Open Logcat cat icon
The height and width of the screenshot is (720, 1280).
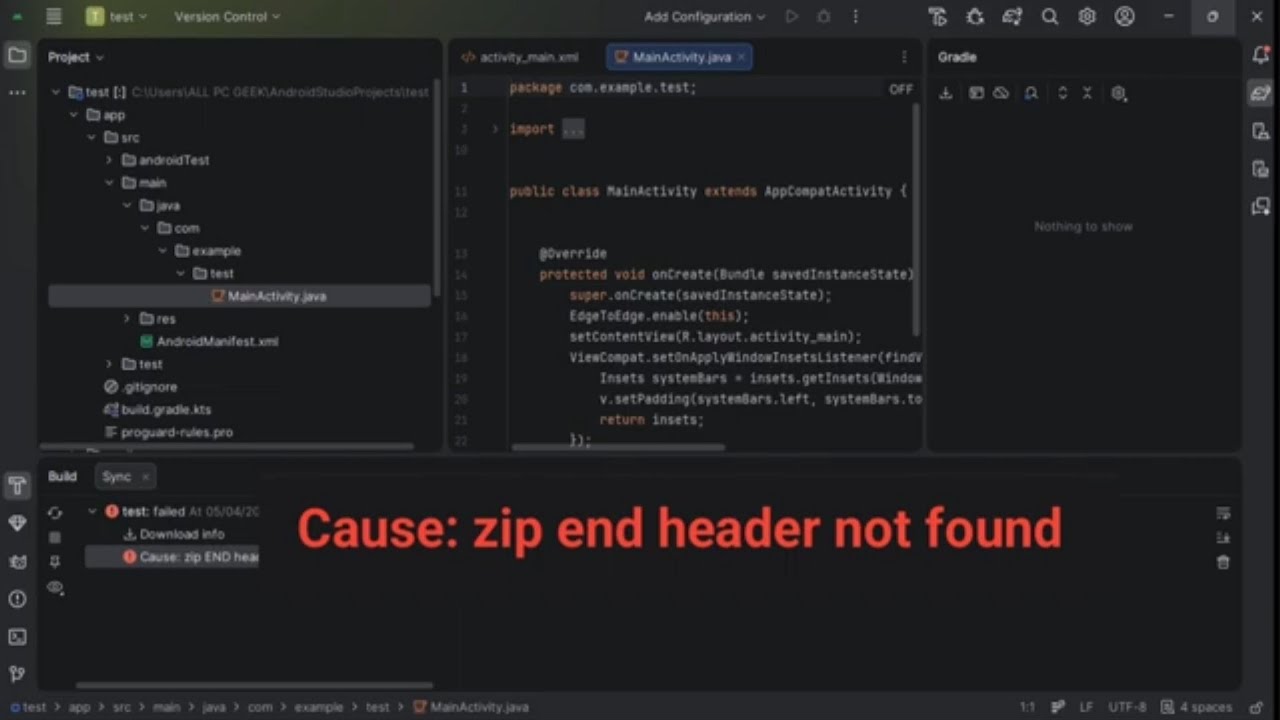coord(17,562)
